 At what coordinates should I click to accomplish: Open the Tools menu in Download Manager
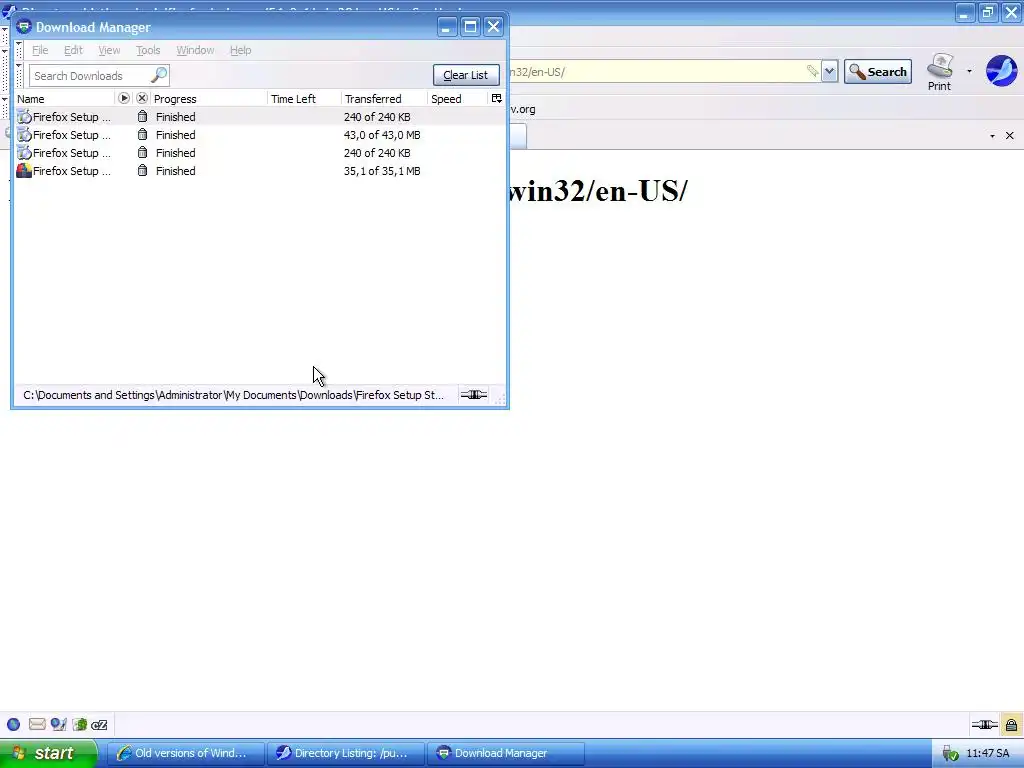(148, 50)
